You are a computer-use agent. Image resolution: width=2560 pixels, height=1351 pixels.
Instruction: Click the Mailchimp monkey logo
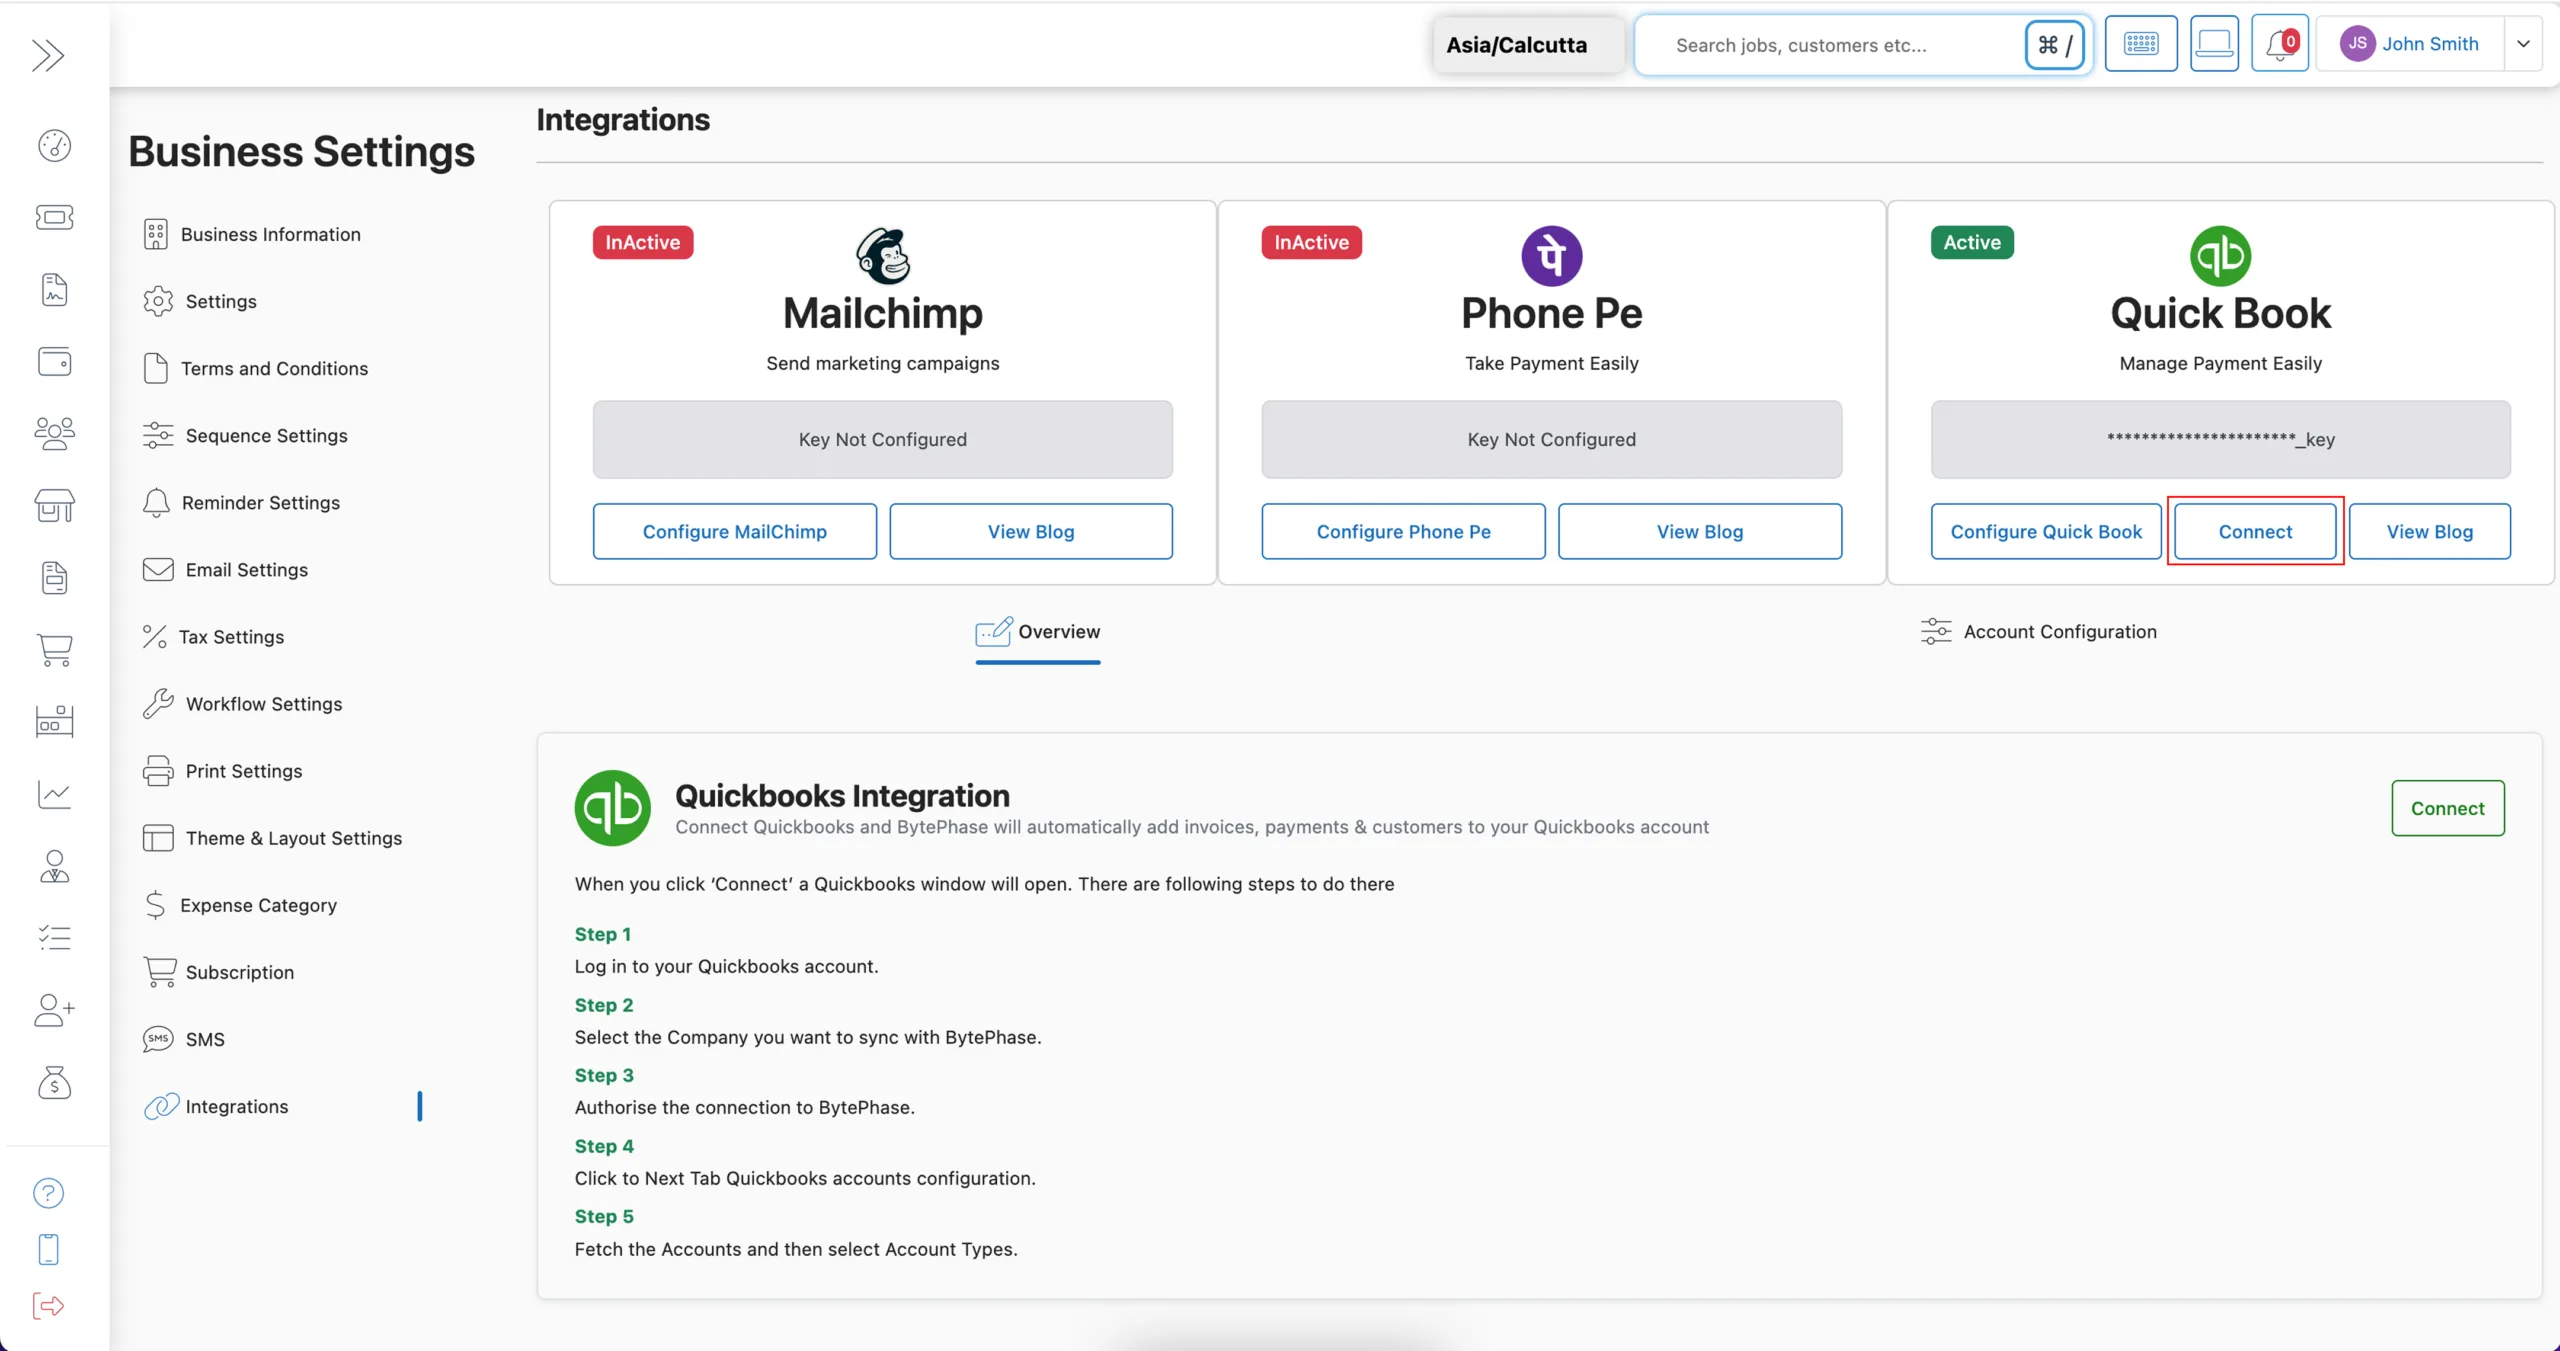884,256
